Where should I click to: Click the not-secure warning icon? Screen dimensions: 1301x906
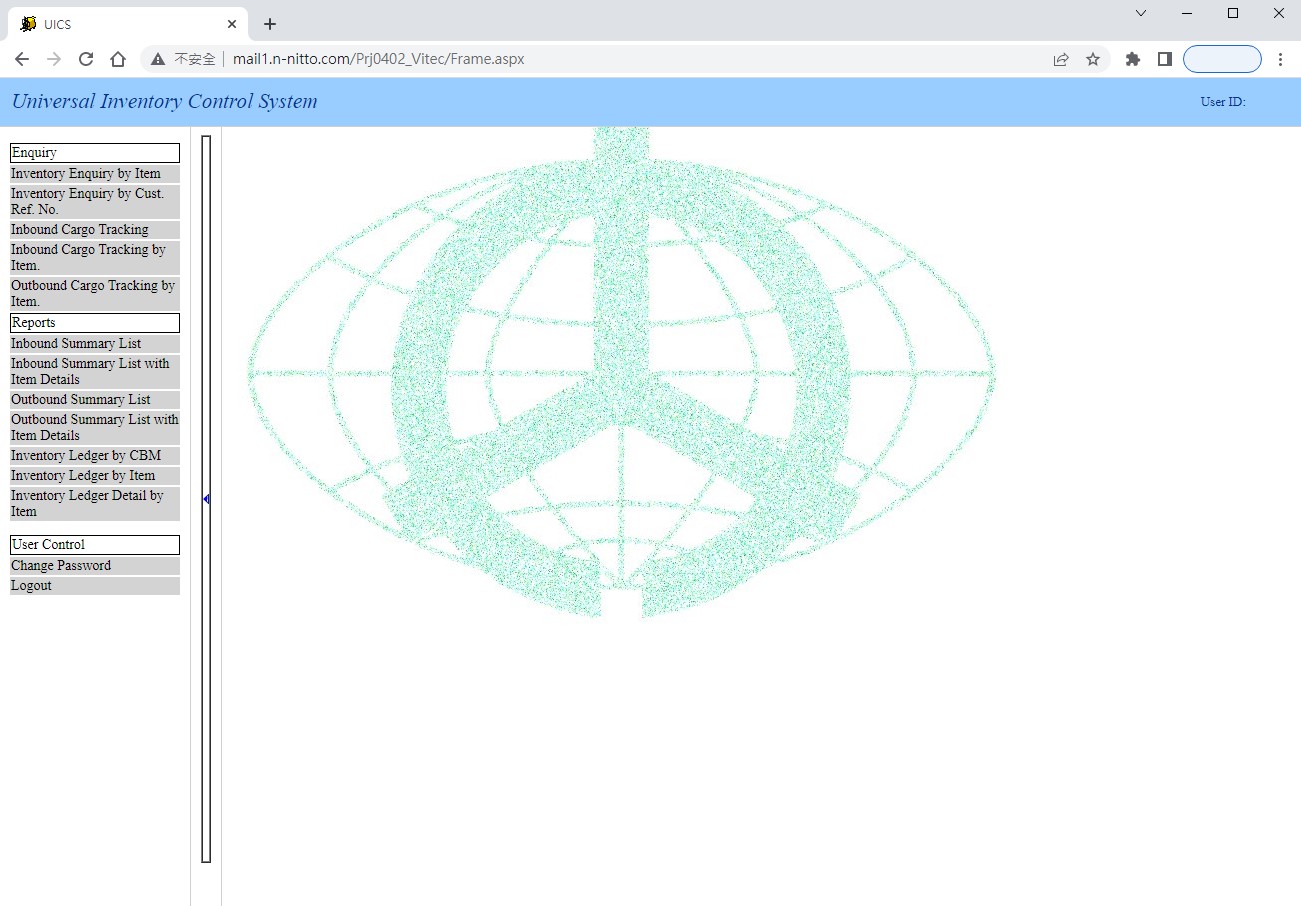(x=158, y=59)
